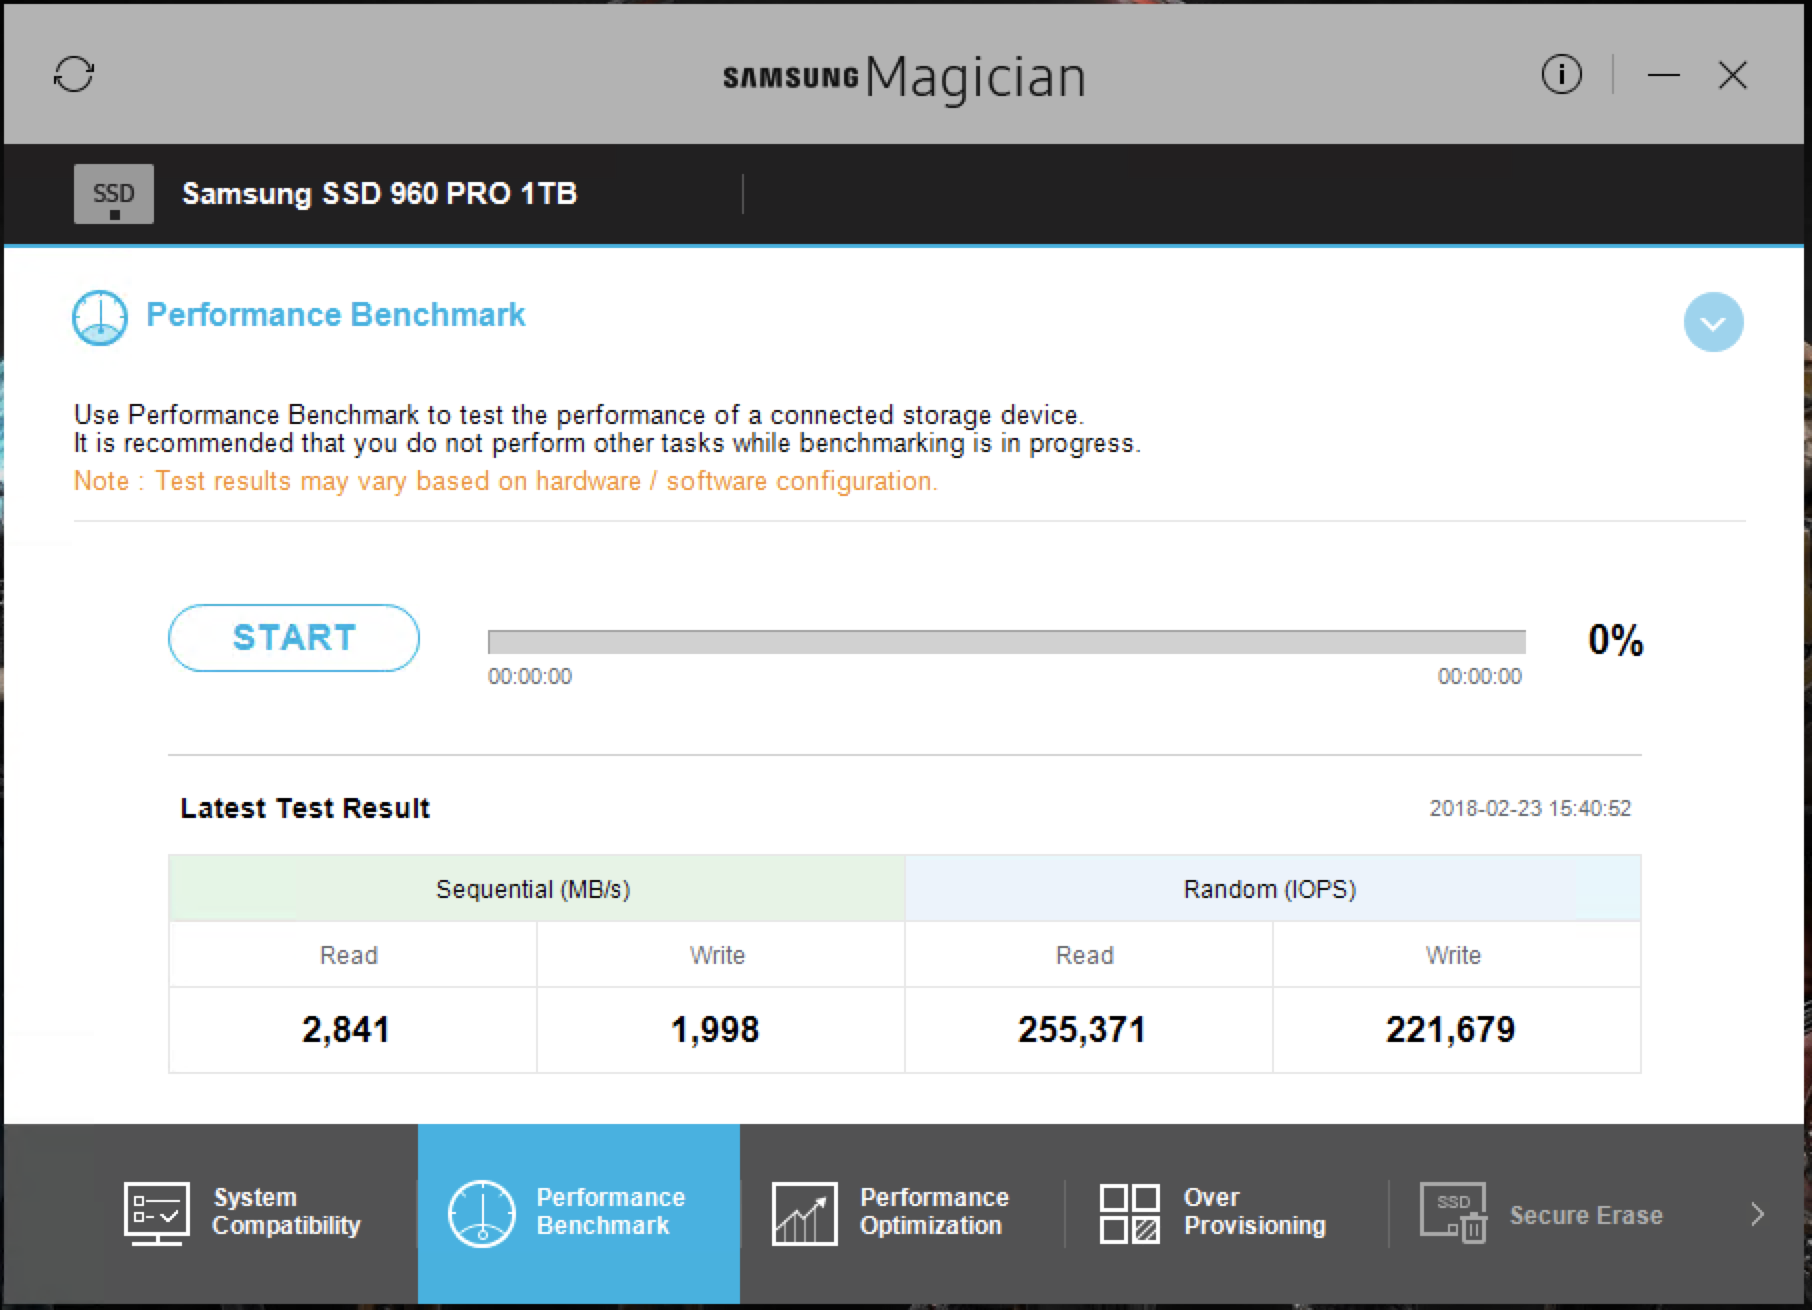Screen dimensions: 1812x1310
Task: Click the Performance Optimization chart icon
Action: point(804,1214)
